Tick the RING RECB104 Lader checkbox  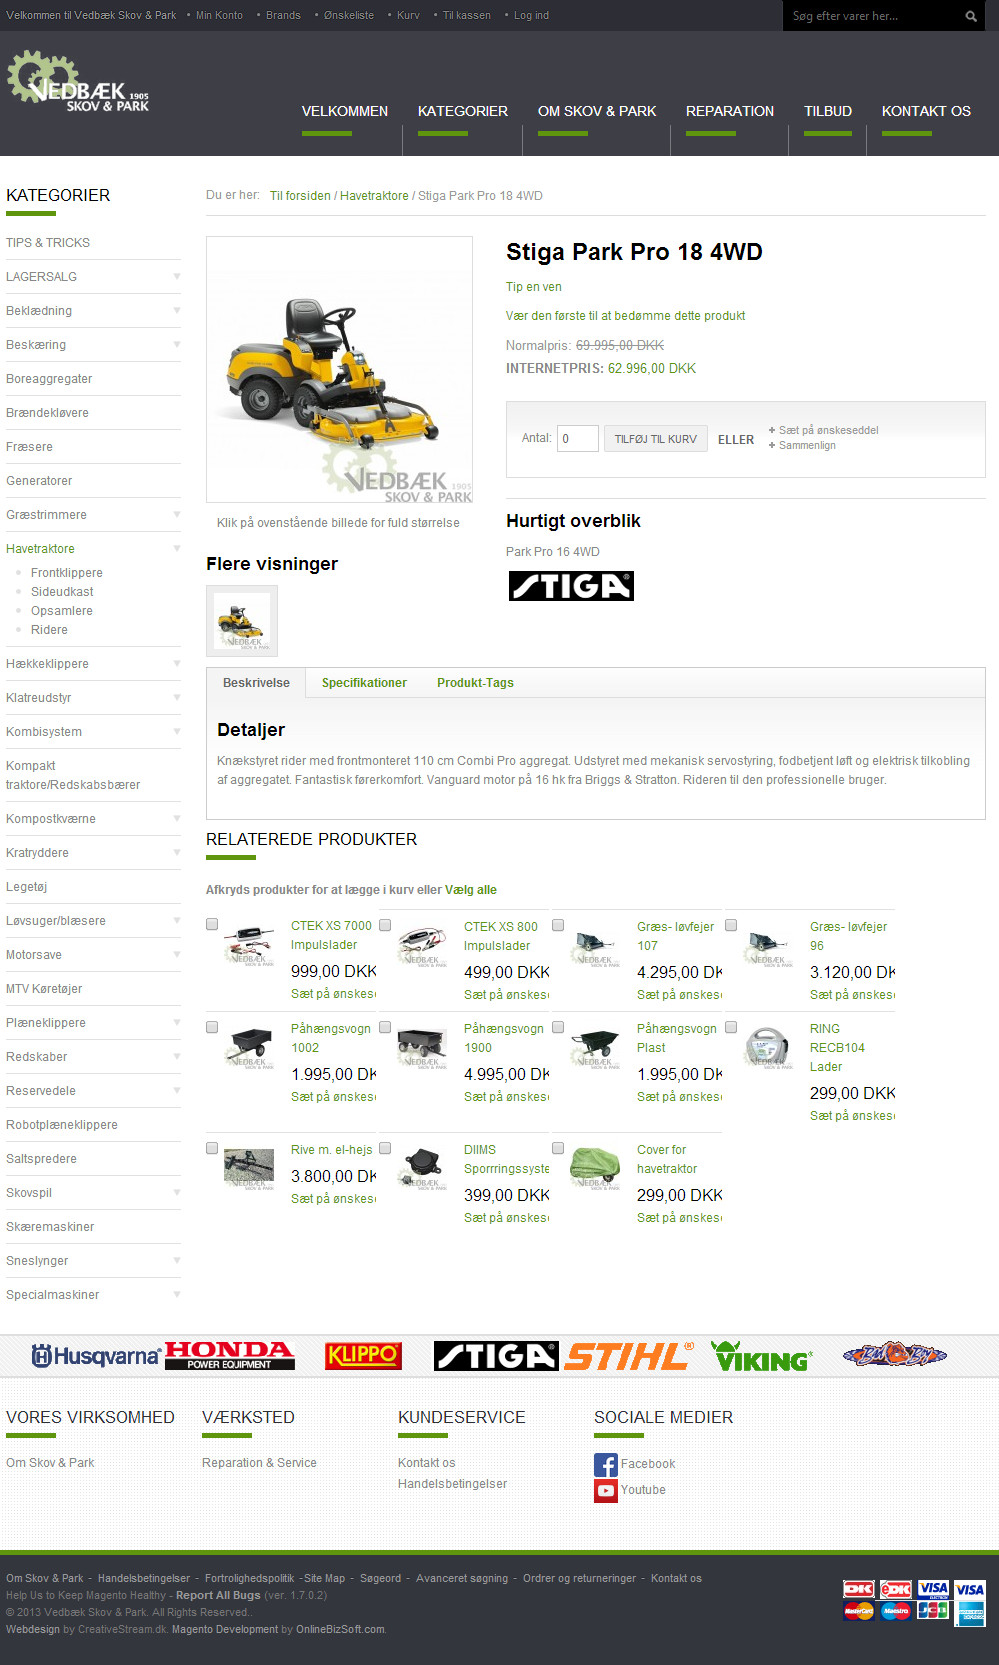click(x=731, y=1027)
